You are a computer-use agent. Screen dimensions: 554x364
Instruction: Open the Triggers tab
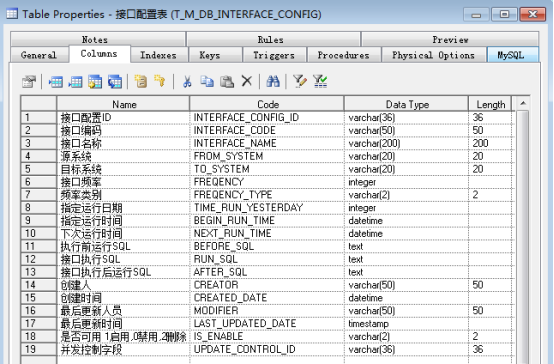pyautogui.click(x=274, y=55)
